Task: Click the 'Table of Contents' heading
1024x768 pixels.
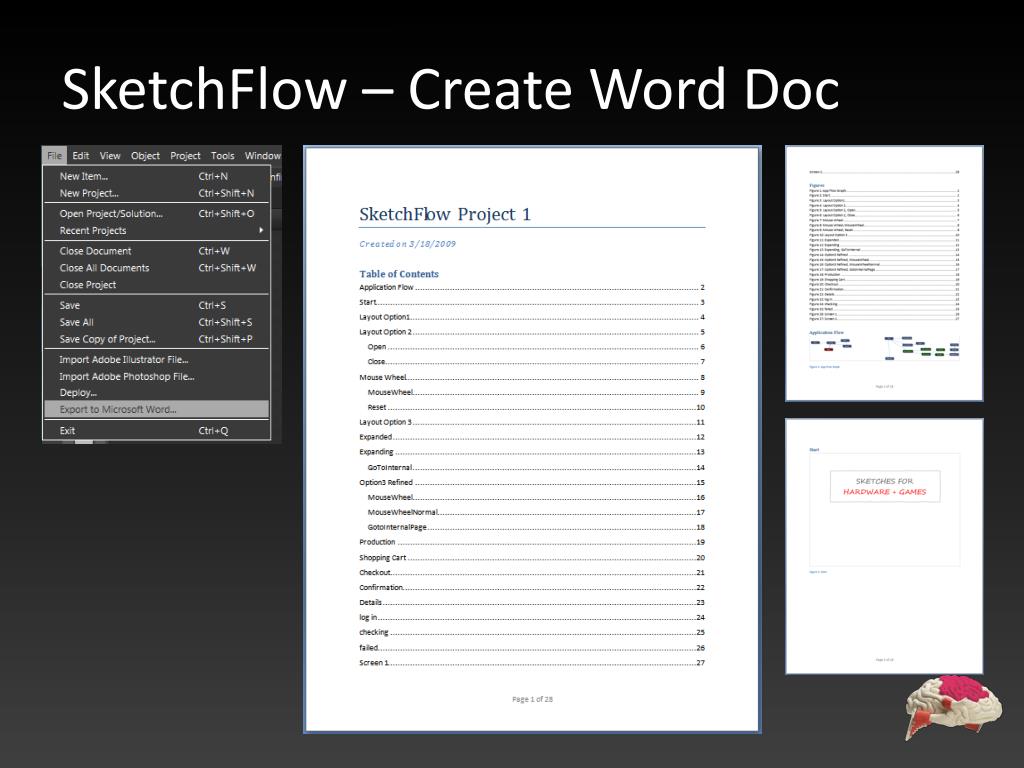Action: click(x=399, y=274)
